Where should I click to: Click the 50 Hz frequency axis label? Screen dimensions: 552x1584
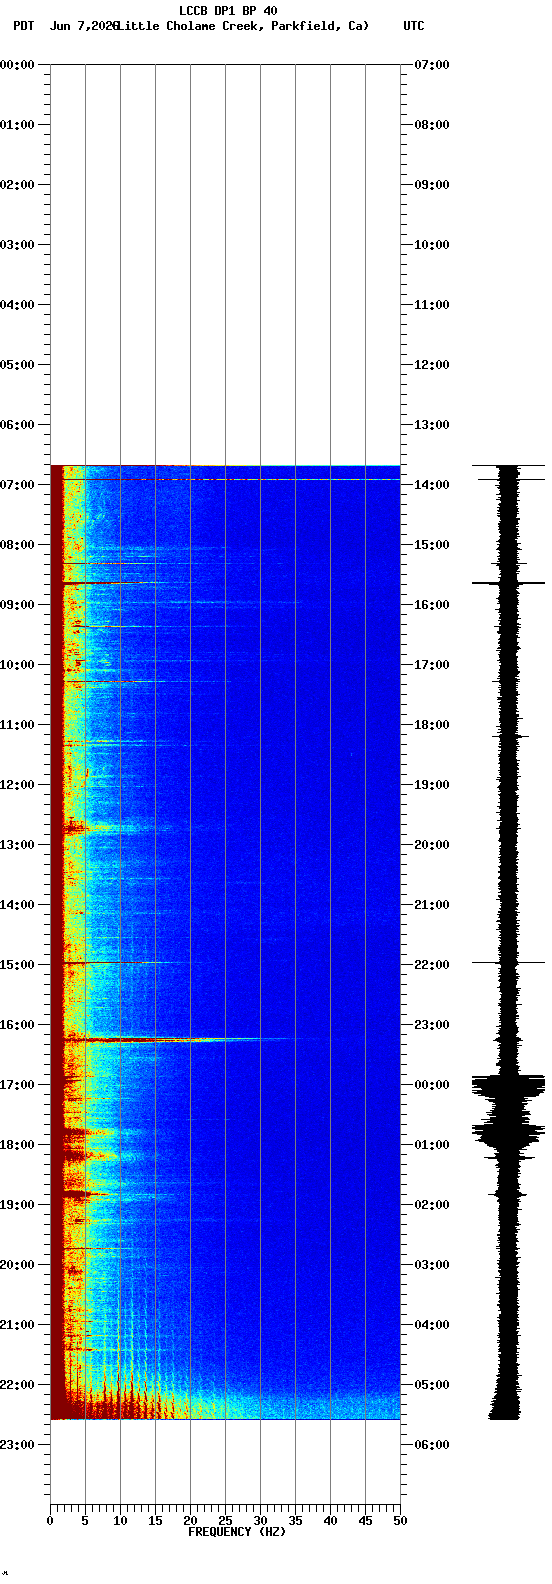(400, 1521)
